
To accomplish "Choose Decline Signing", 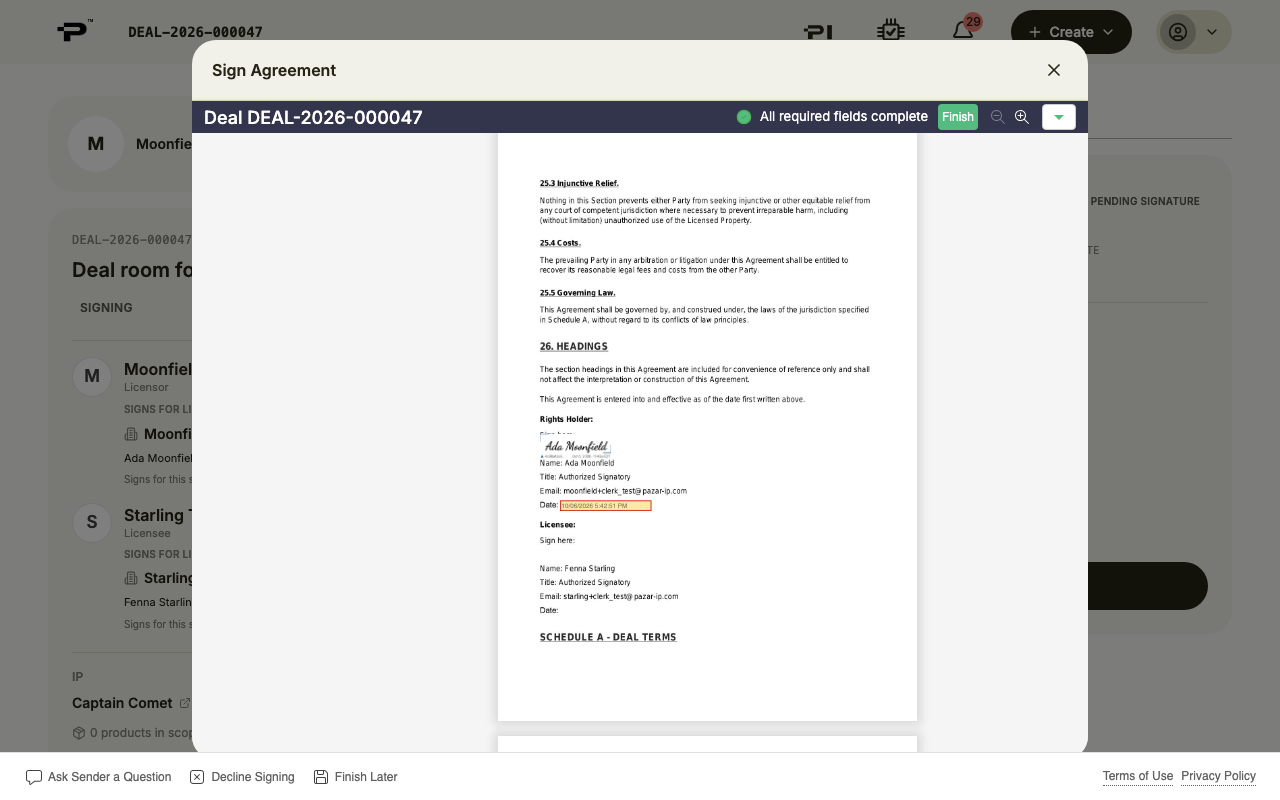I will pyautogui.click(x=242, y=777).
